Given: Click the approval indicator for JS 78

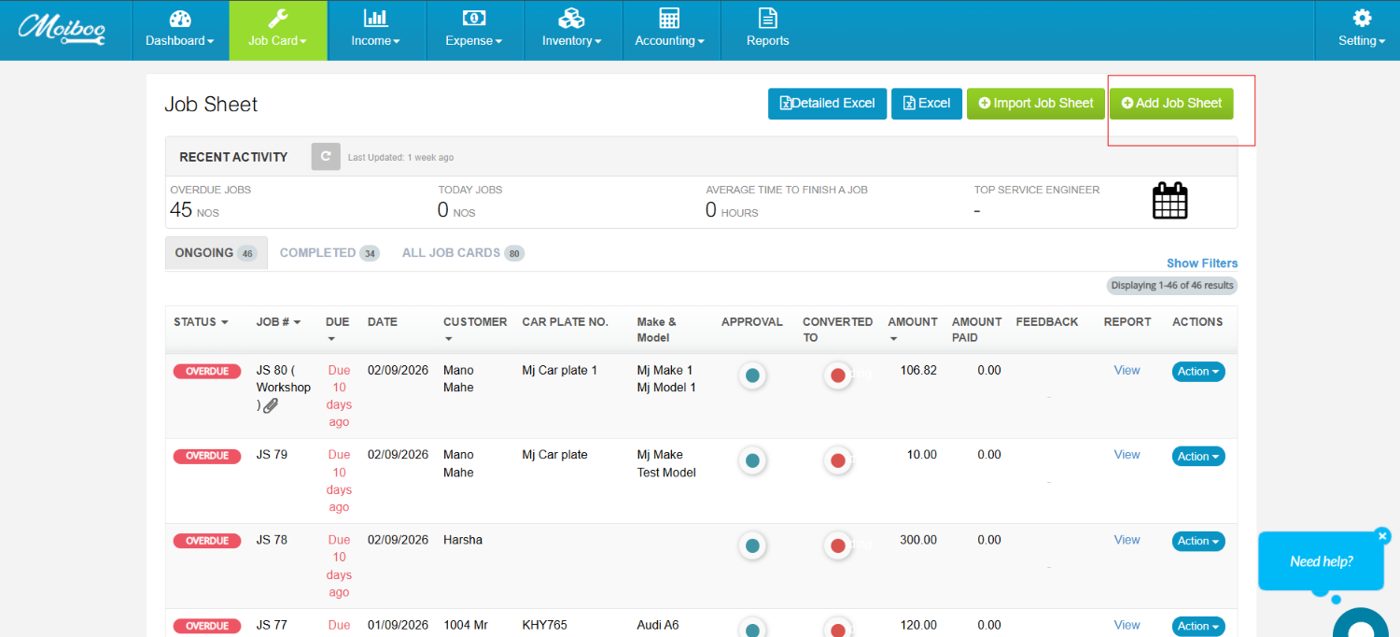Looking at the screenshot, I should pyautogui.click(x=753, y=546).
